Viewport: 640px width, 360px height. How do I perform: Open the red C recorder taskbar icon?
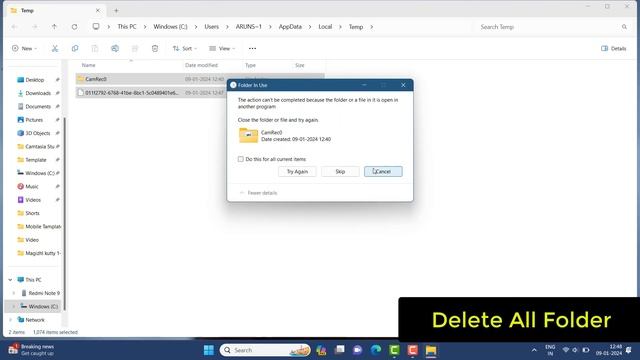413,350
